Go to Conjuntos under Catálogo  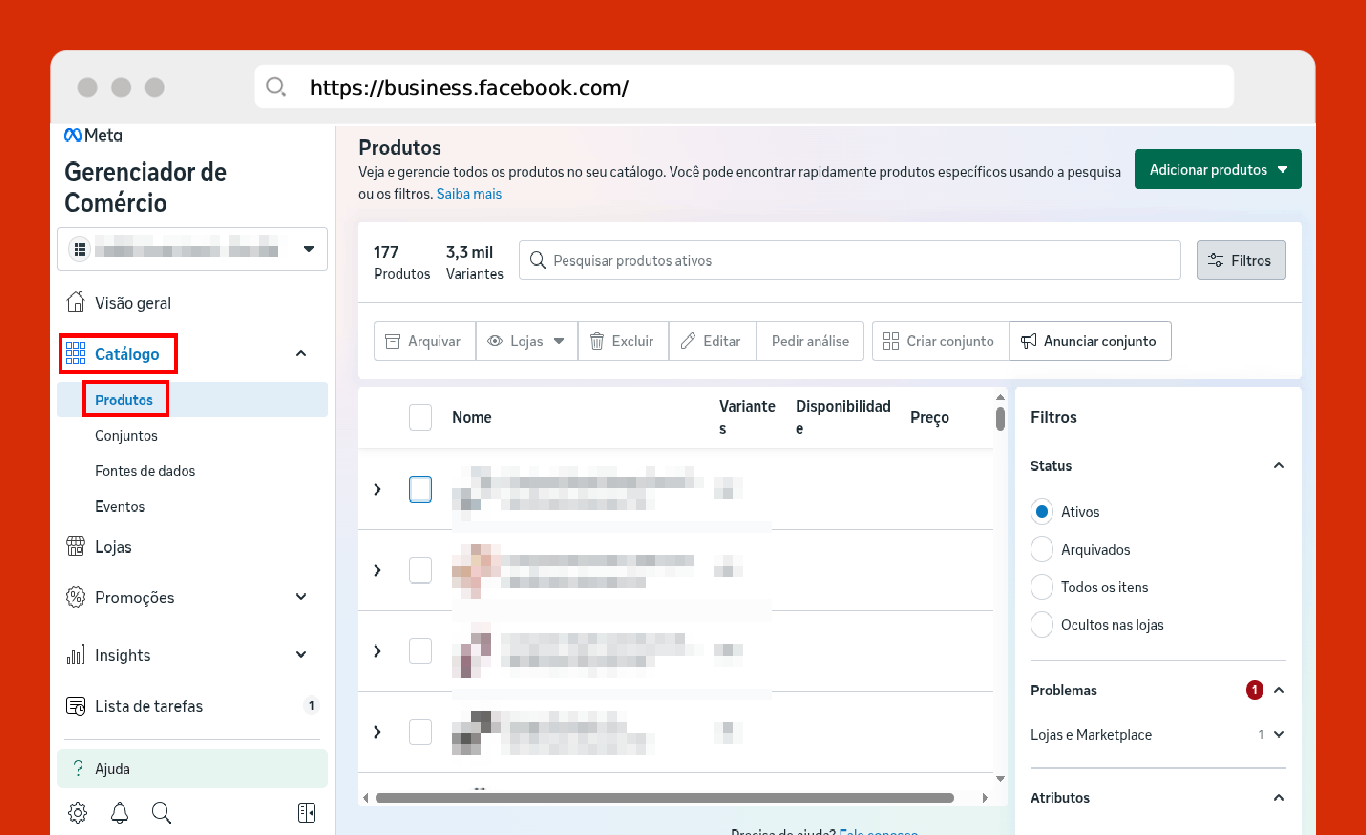click(x=126, y=436)
